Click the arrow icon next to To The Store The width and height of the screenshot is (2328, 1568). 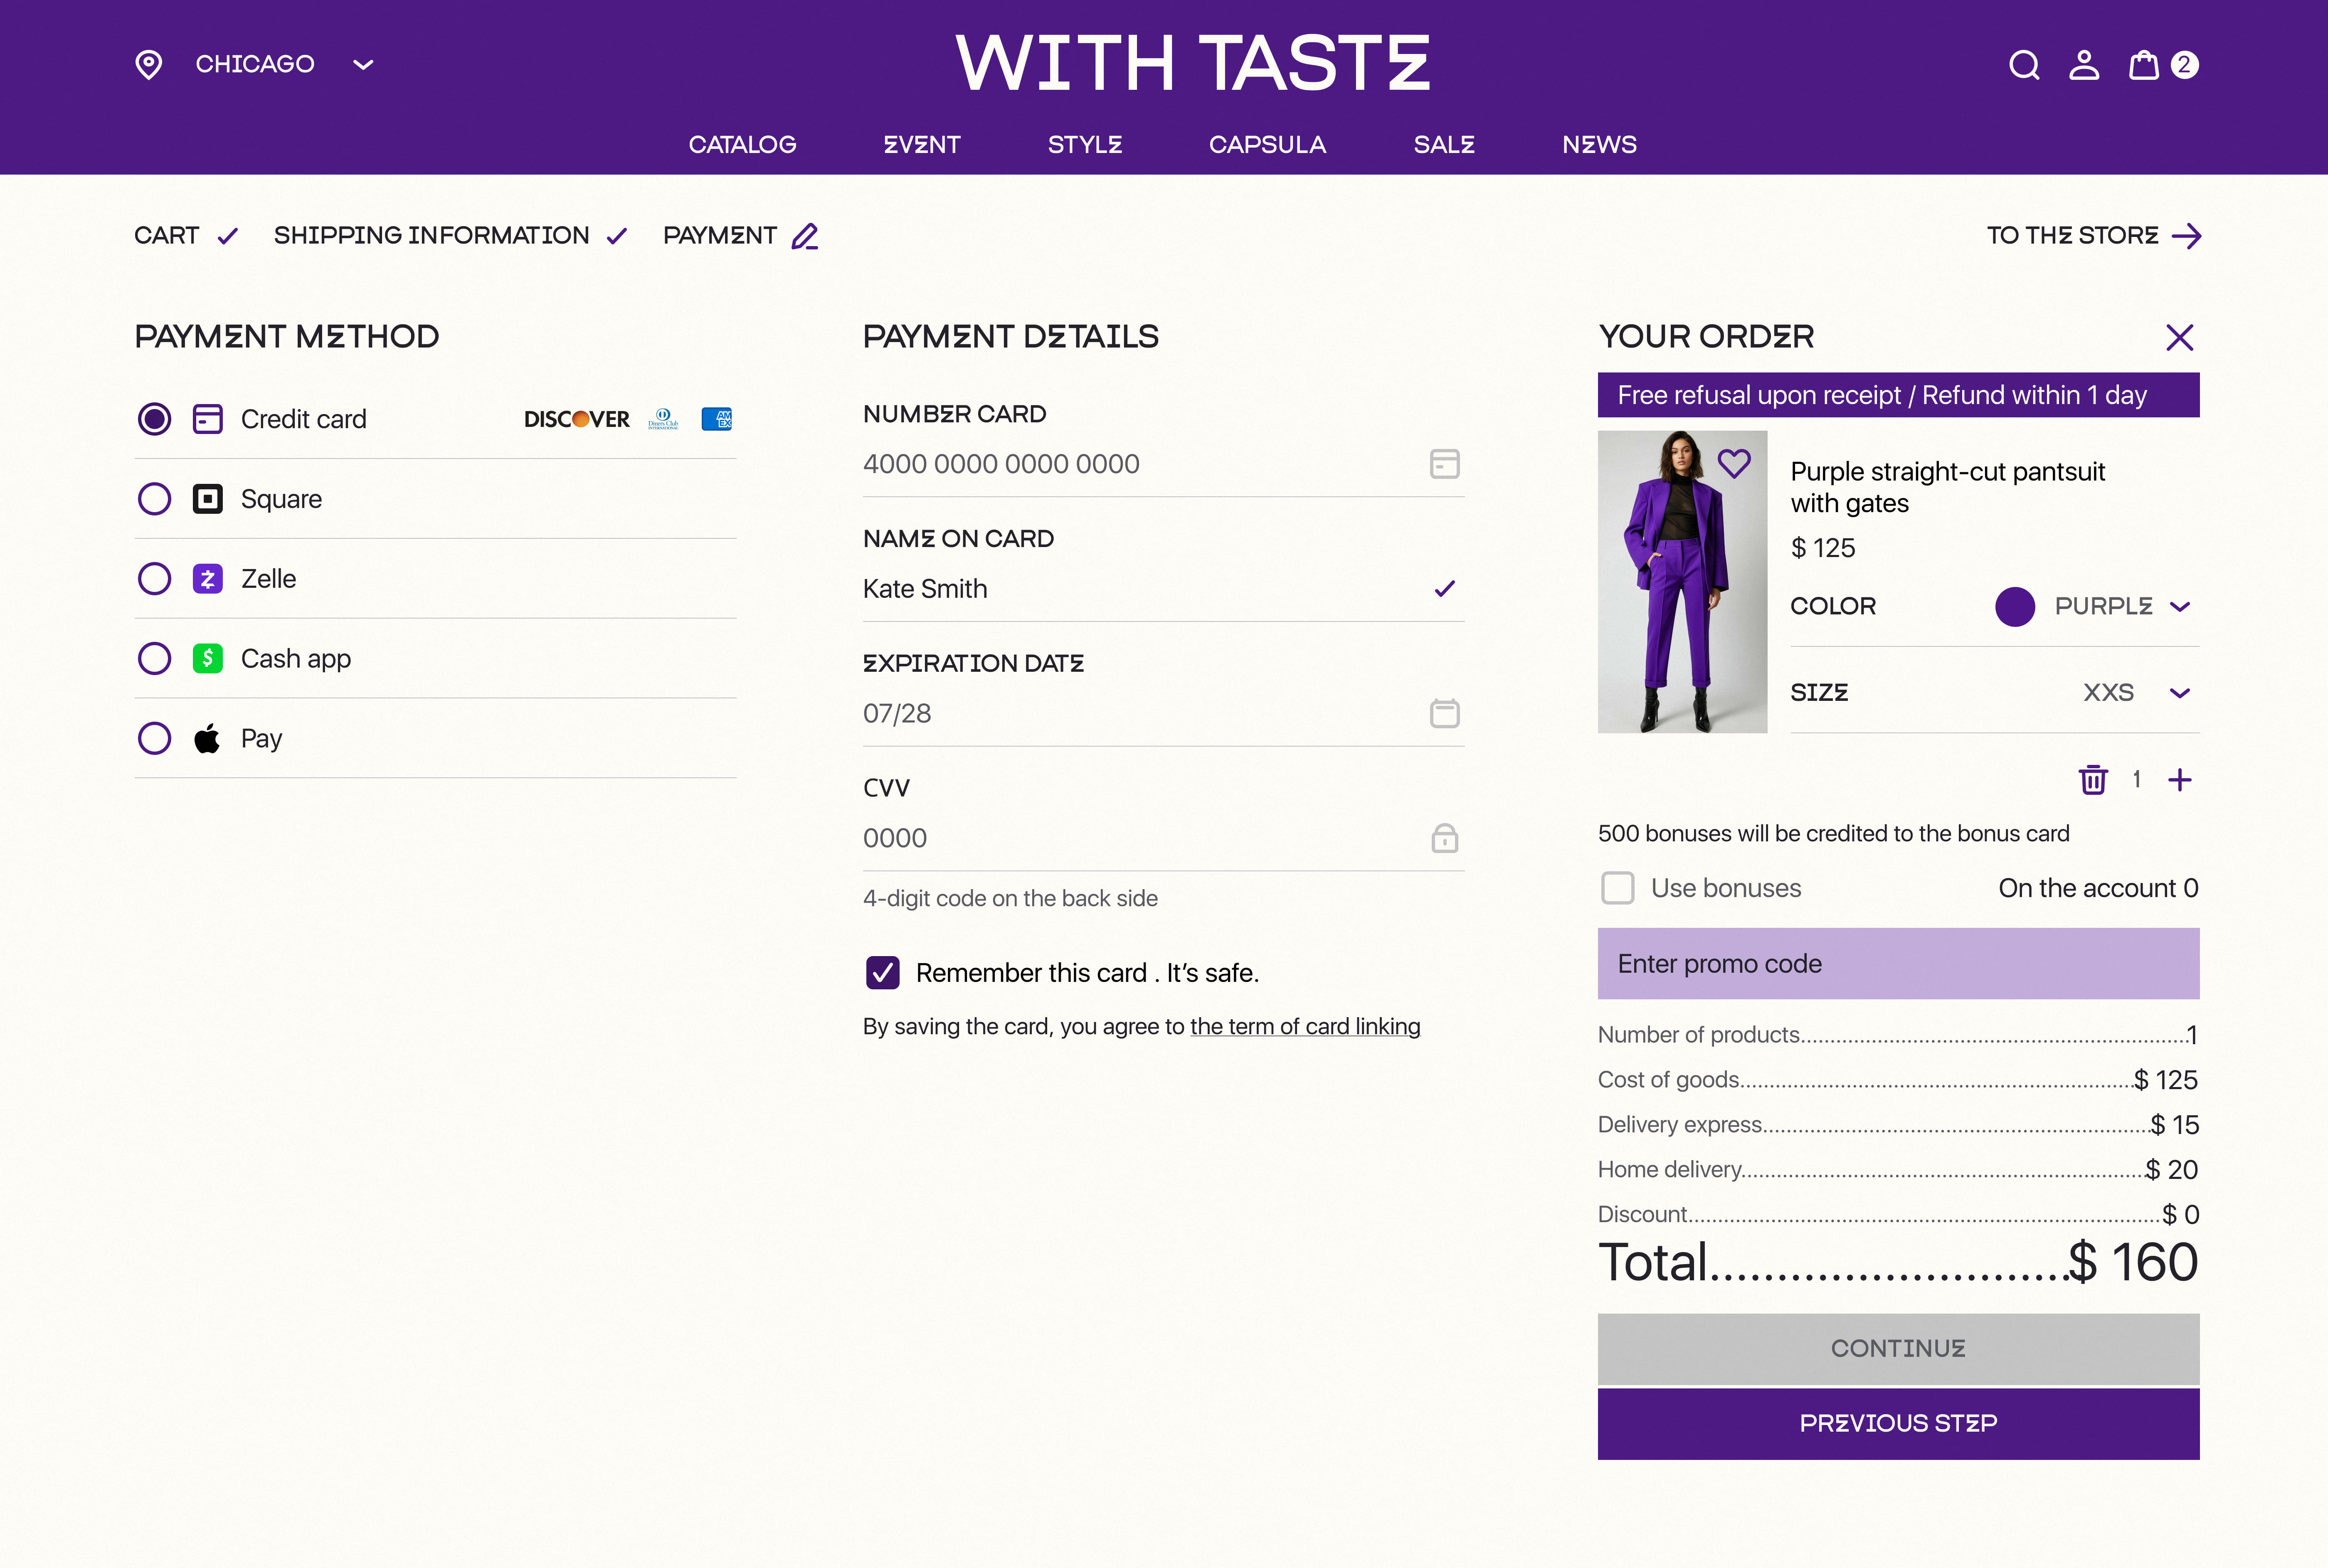tap(2187, 236)
